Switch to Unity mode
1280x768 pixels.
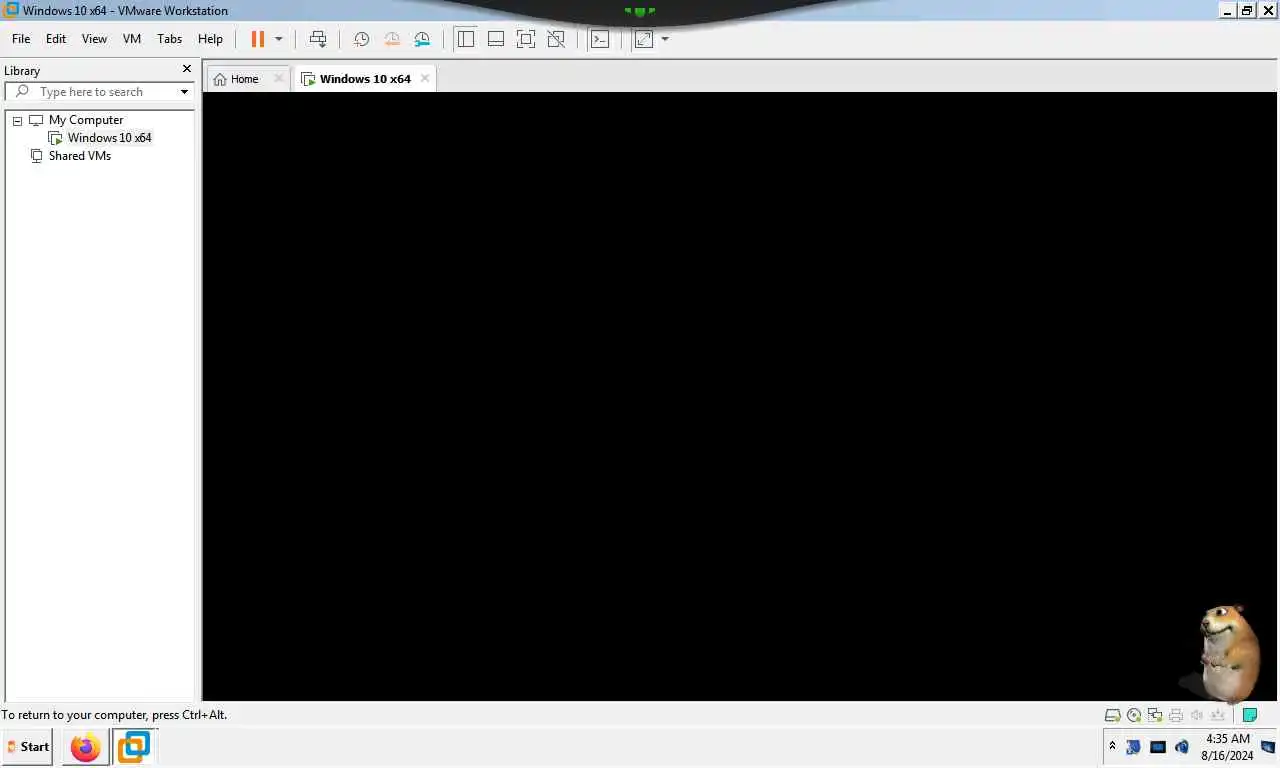click(556, 39)
